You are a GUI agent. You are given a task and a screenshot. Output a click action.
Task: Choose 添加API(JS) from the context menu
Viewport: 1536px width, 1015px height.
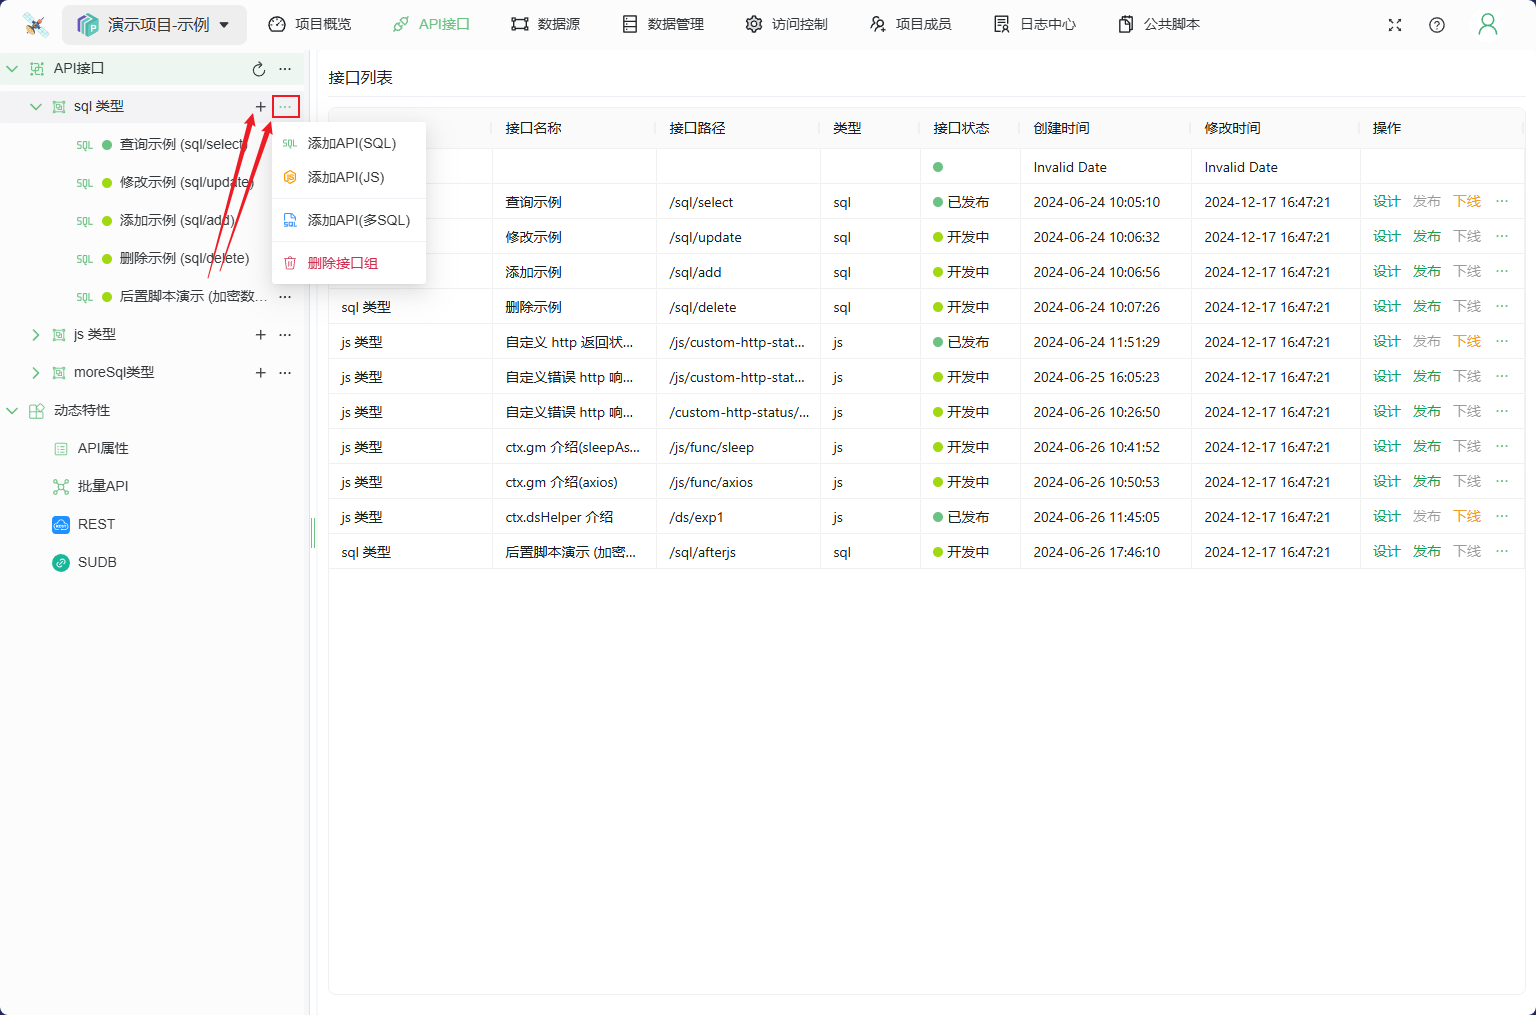click(x=346, y=177)
